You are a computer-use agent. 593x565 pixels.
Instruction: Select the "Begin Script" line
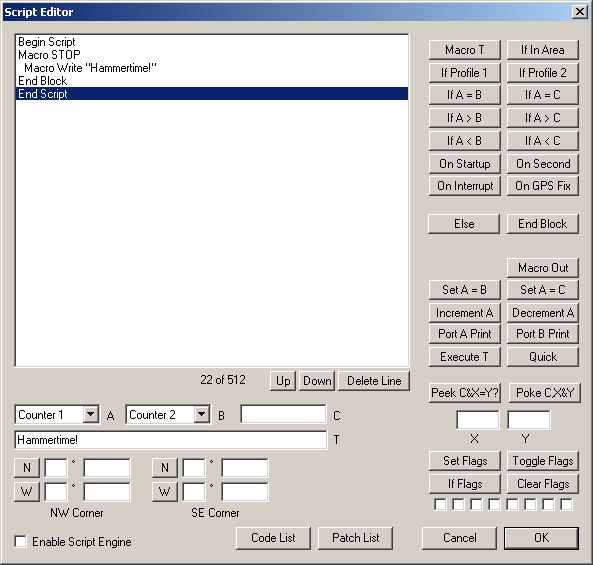212,42
